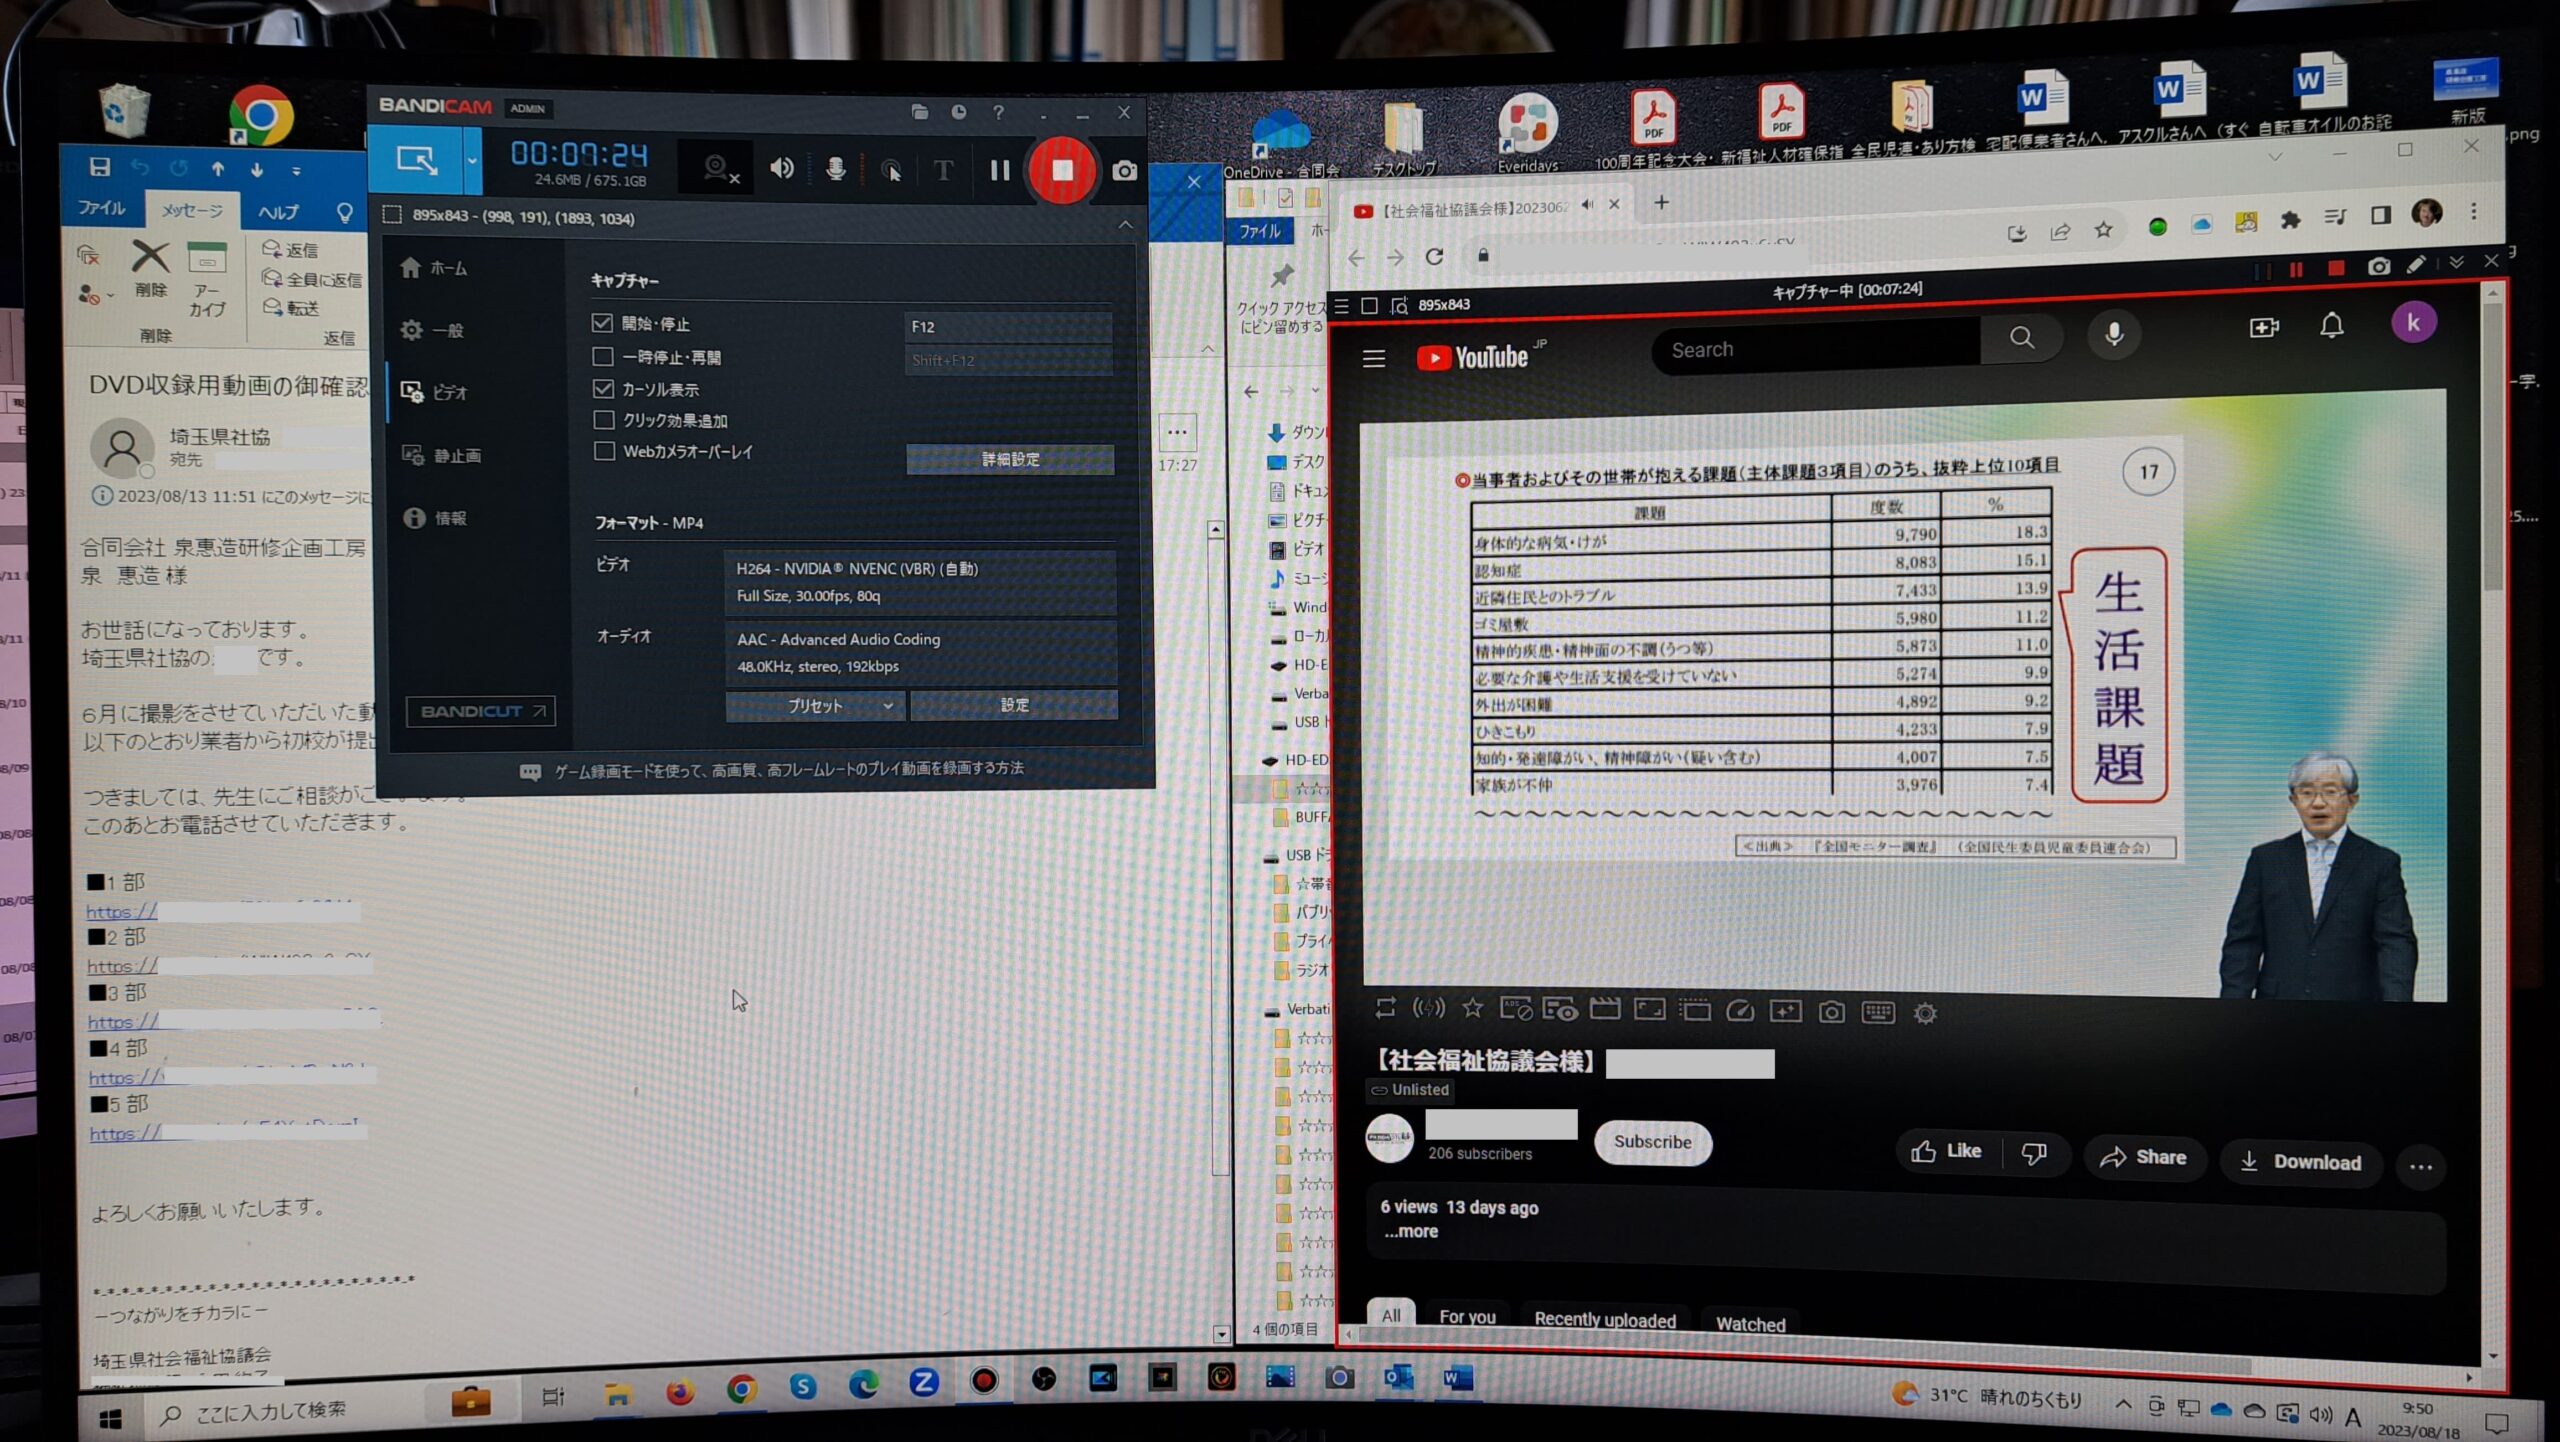Image resolution: width=2560 pixels, height=1442 pixels.
Task: Dislike the YouTube video
Action: pyautogui.click(x=2034, y=1154)
